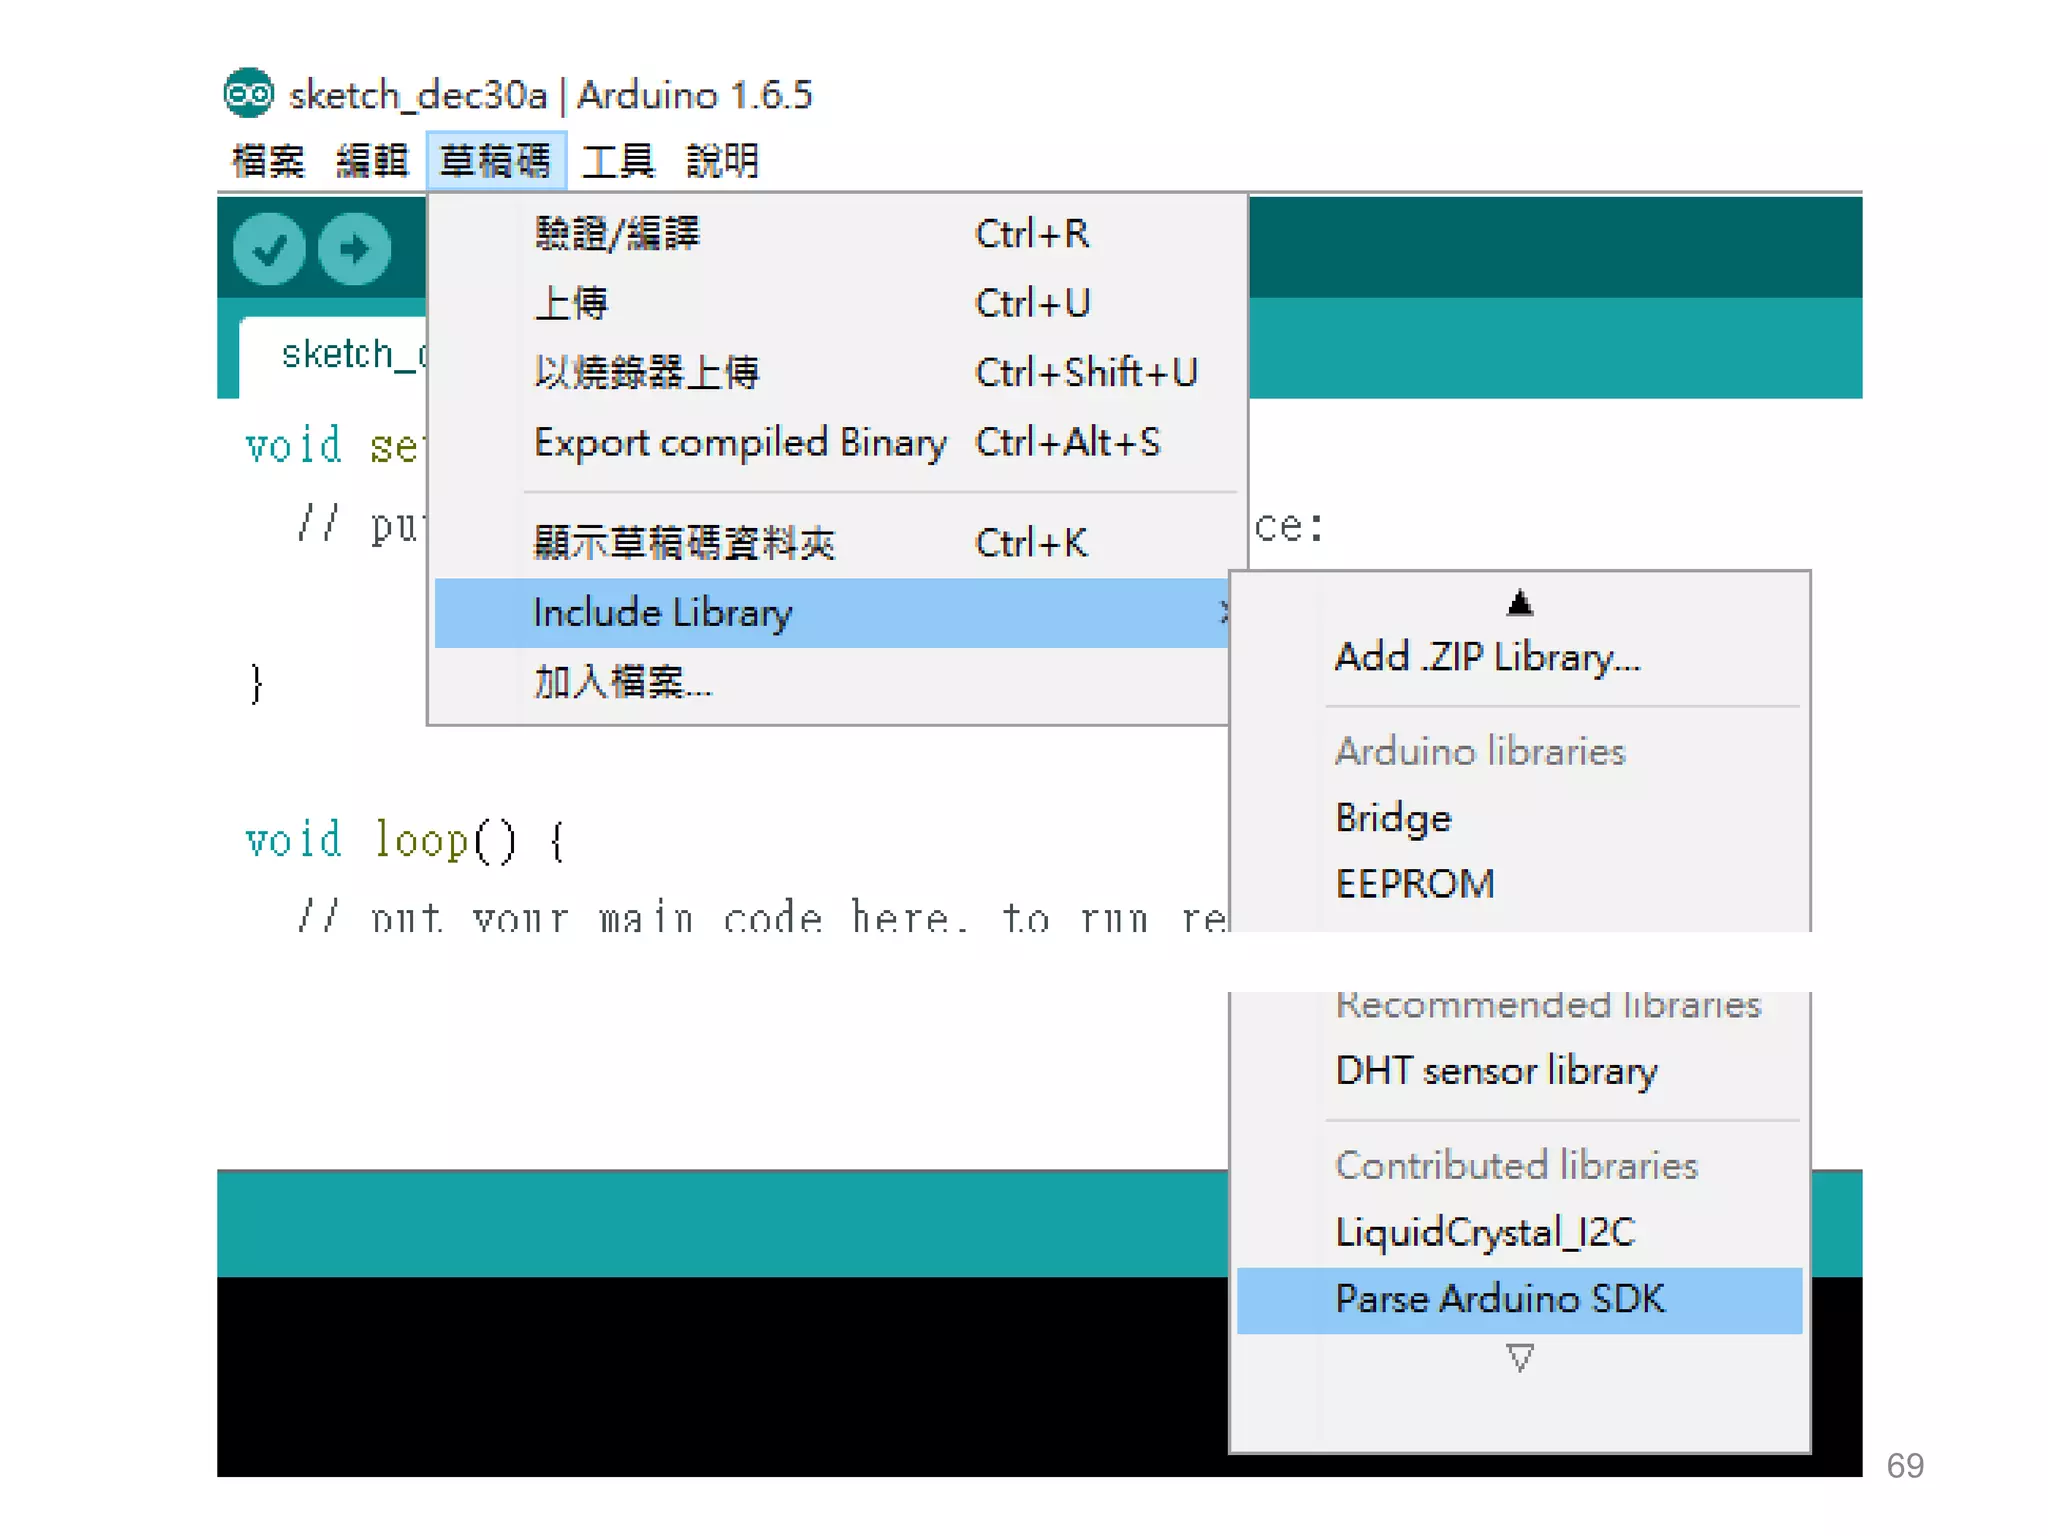Open the 說明 menu

(x=722, y=161)
